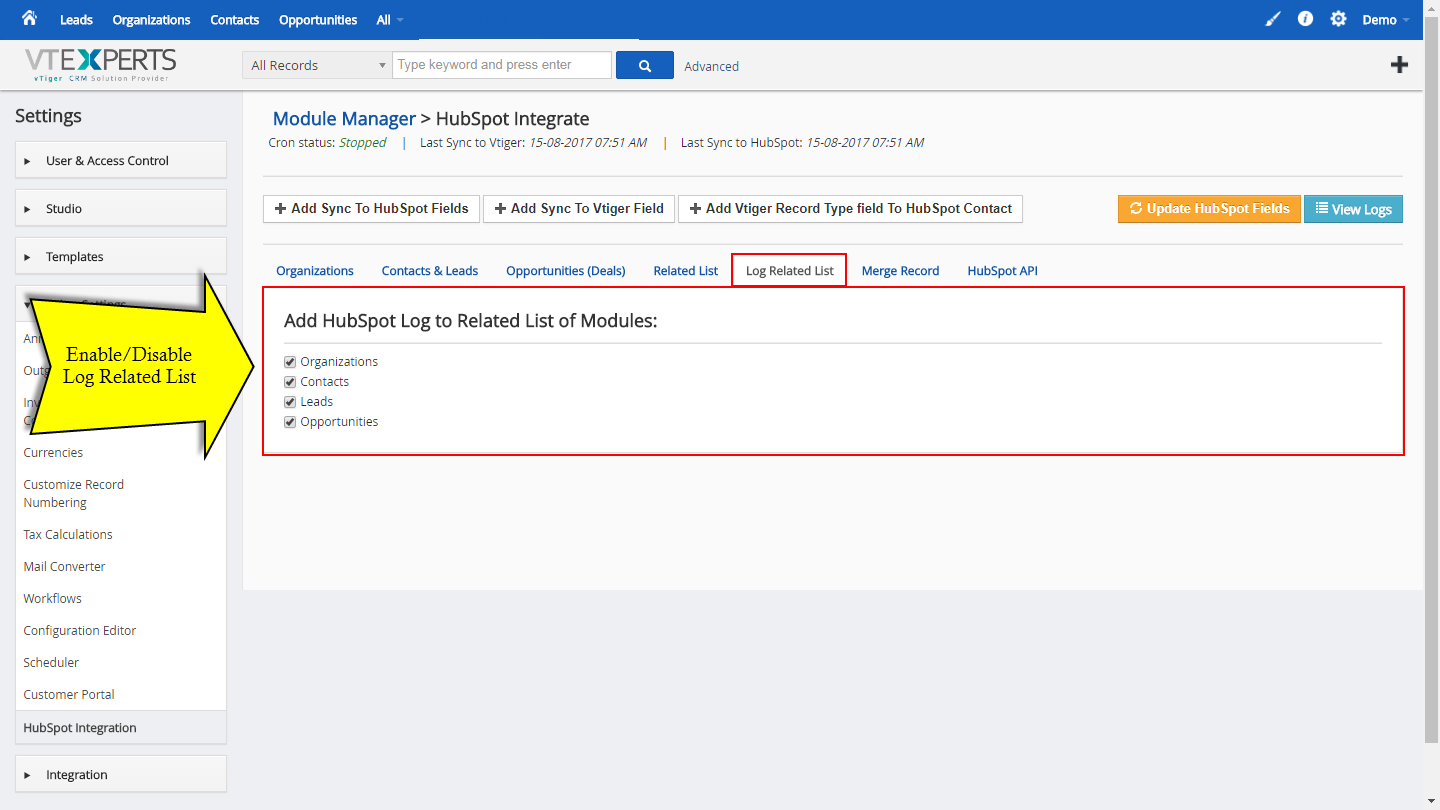The height and width of the screenshot is (810, 1440).
Task: Check the Organizations log checkbox
Action: [290, 362]
